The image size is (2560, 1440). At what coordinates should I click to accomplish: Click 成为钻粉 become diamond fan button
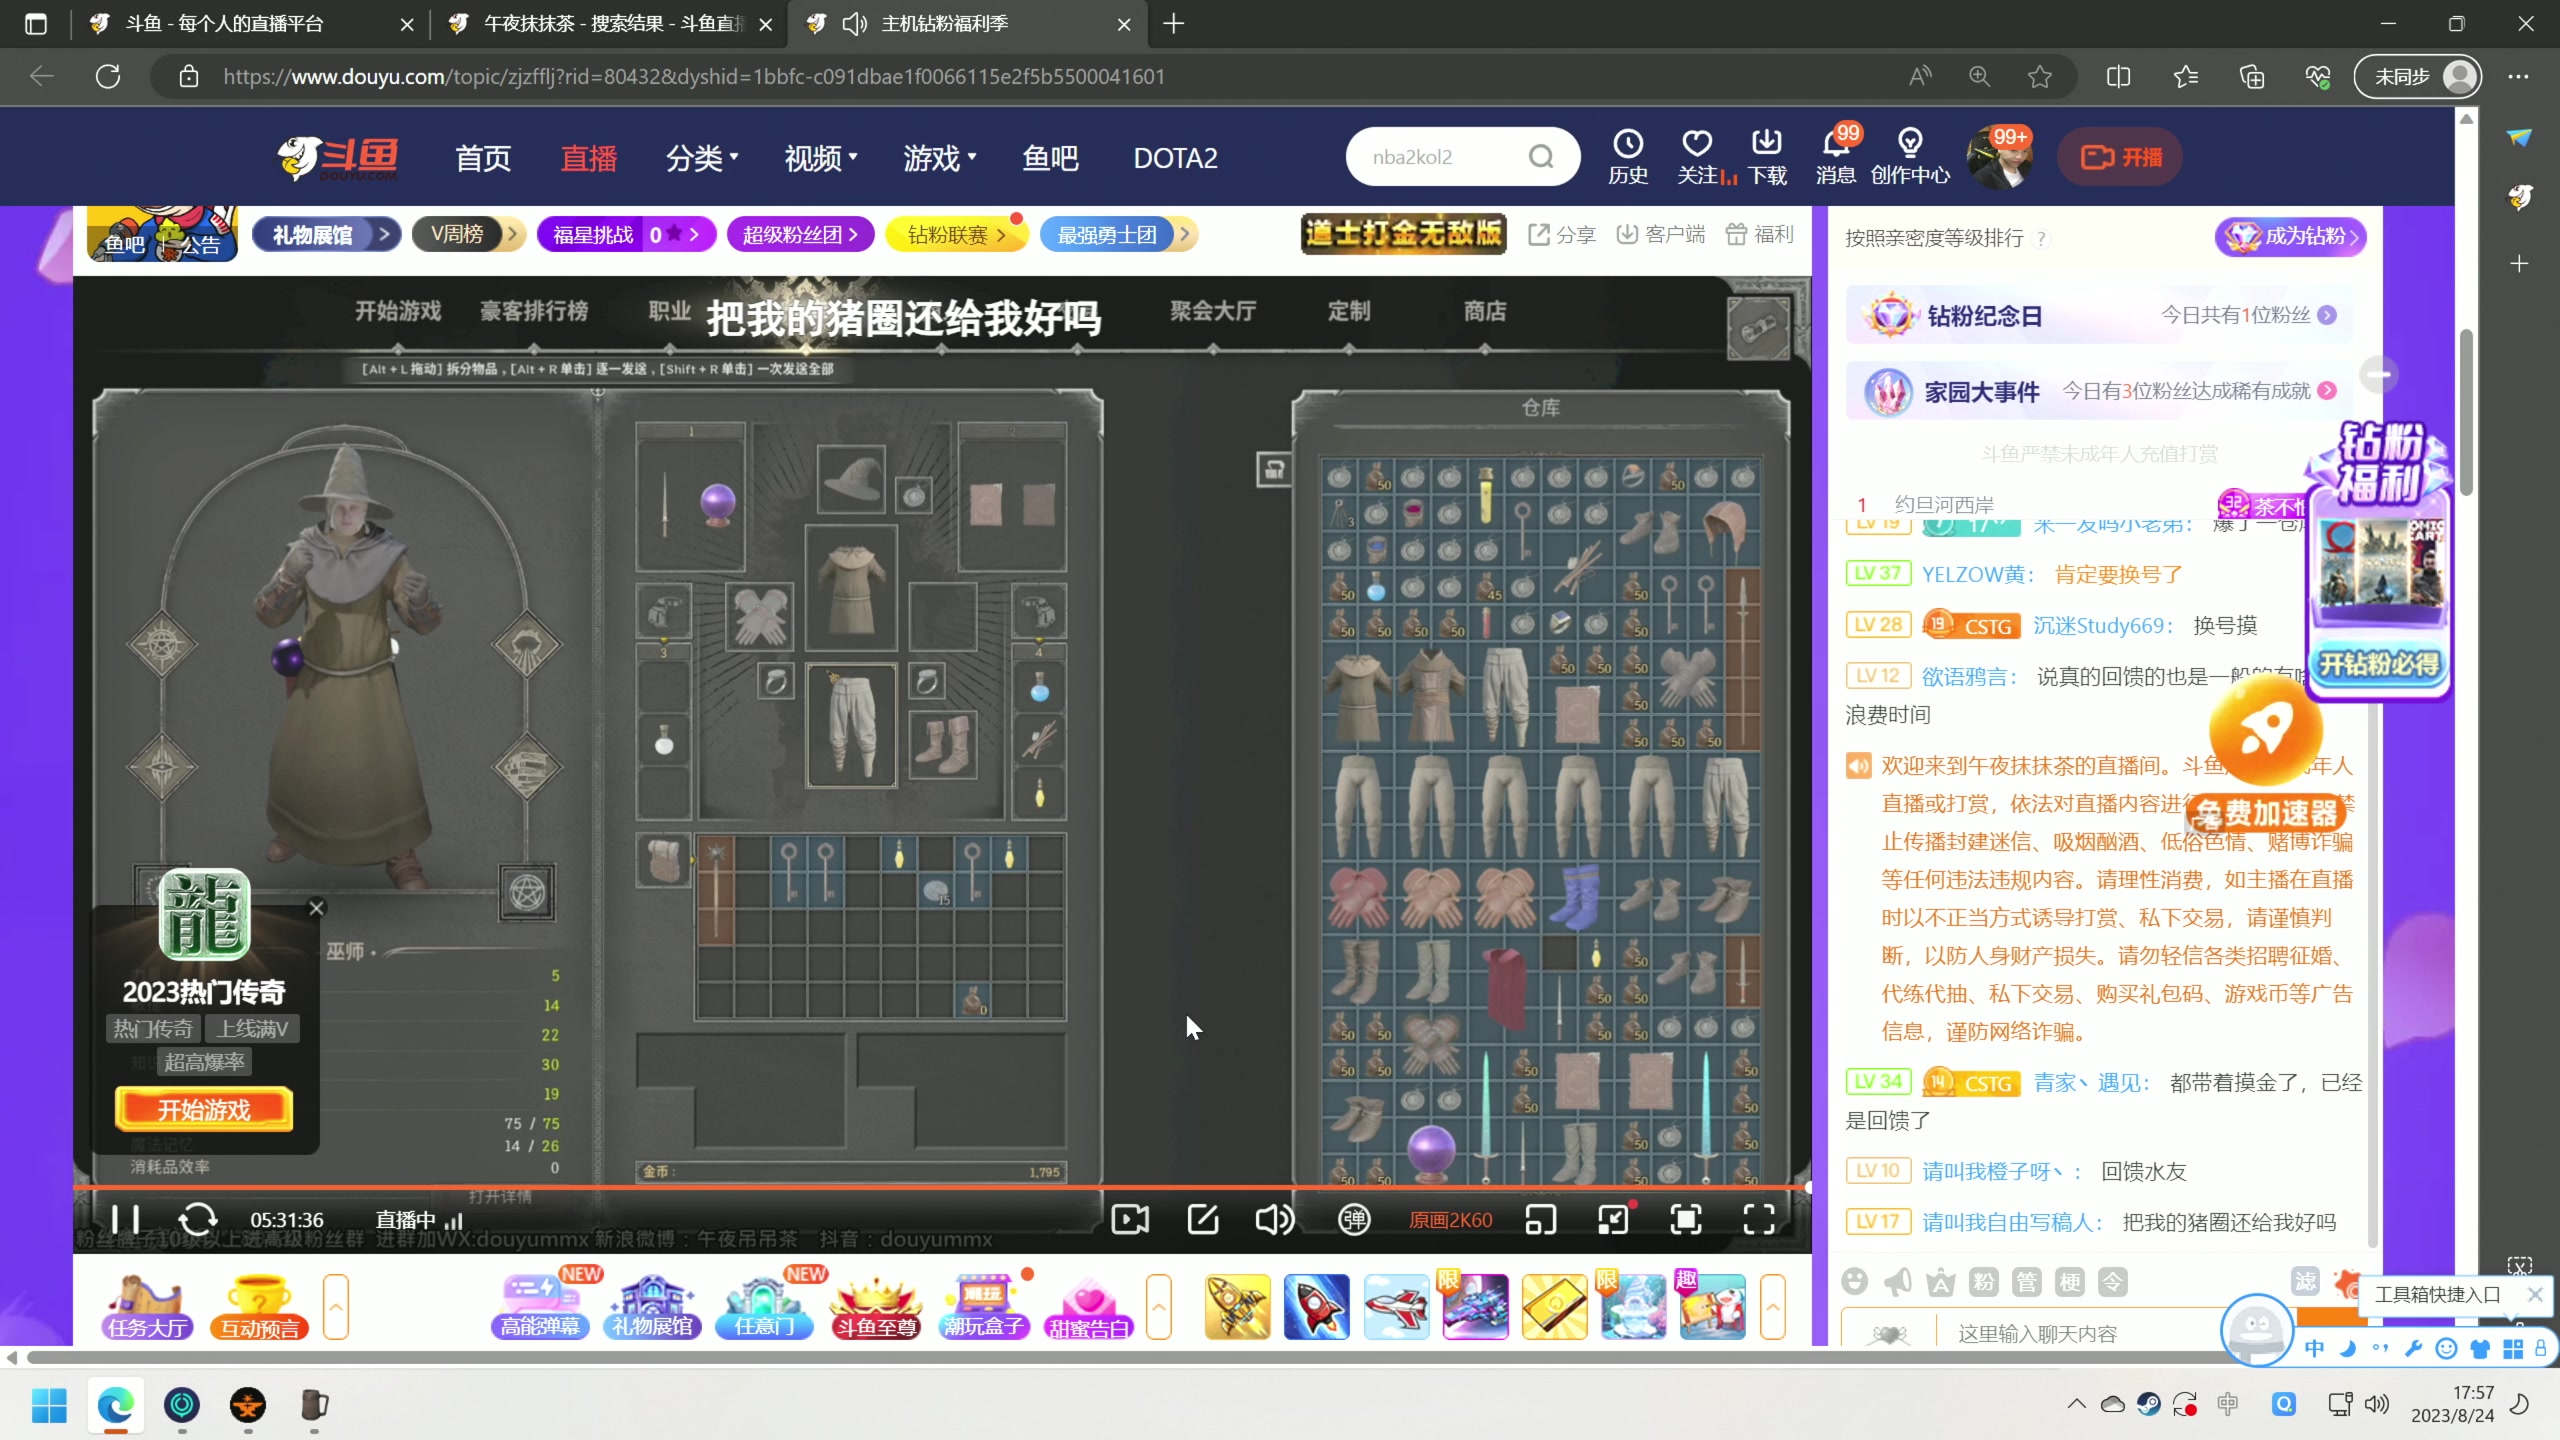2290,237
